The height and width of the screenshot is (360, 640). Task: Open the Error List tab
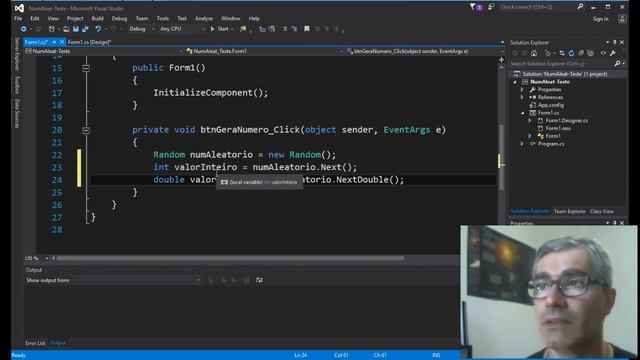click(x=35, y=343)
